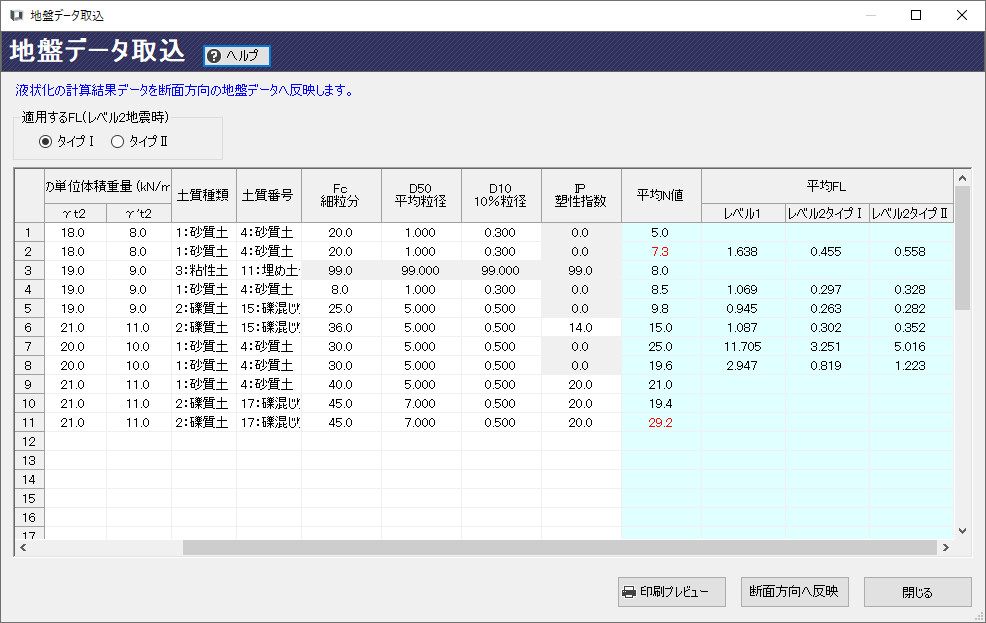Click the horizontal scrollbar thumb
The width and height of the screenshot is (986, 623).
(560, 548)
